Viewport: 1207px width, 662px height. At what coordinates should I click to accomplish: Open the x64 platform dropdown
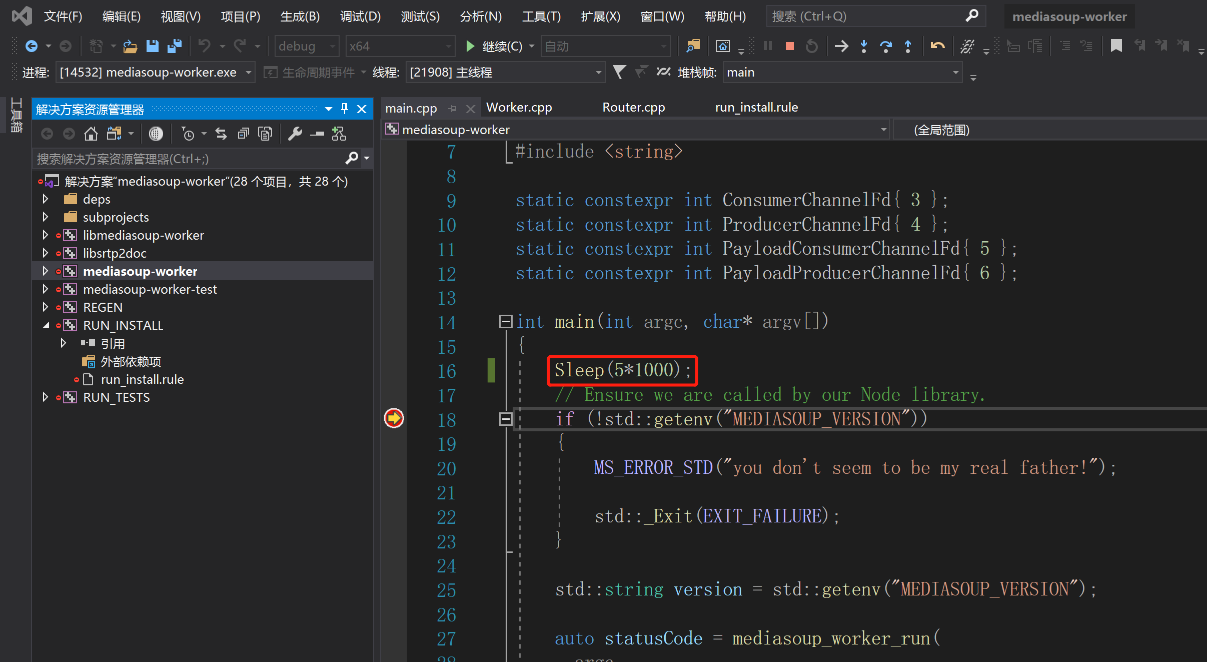pyautogui.click(x=400, y=46)
